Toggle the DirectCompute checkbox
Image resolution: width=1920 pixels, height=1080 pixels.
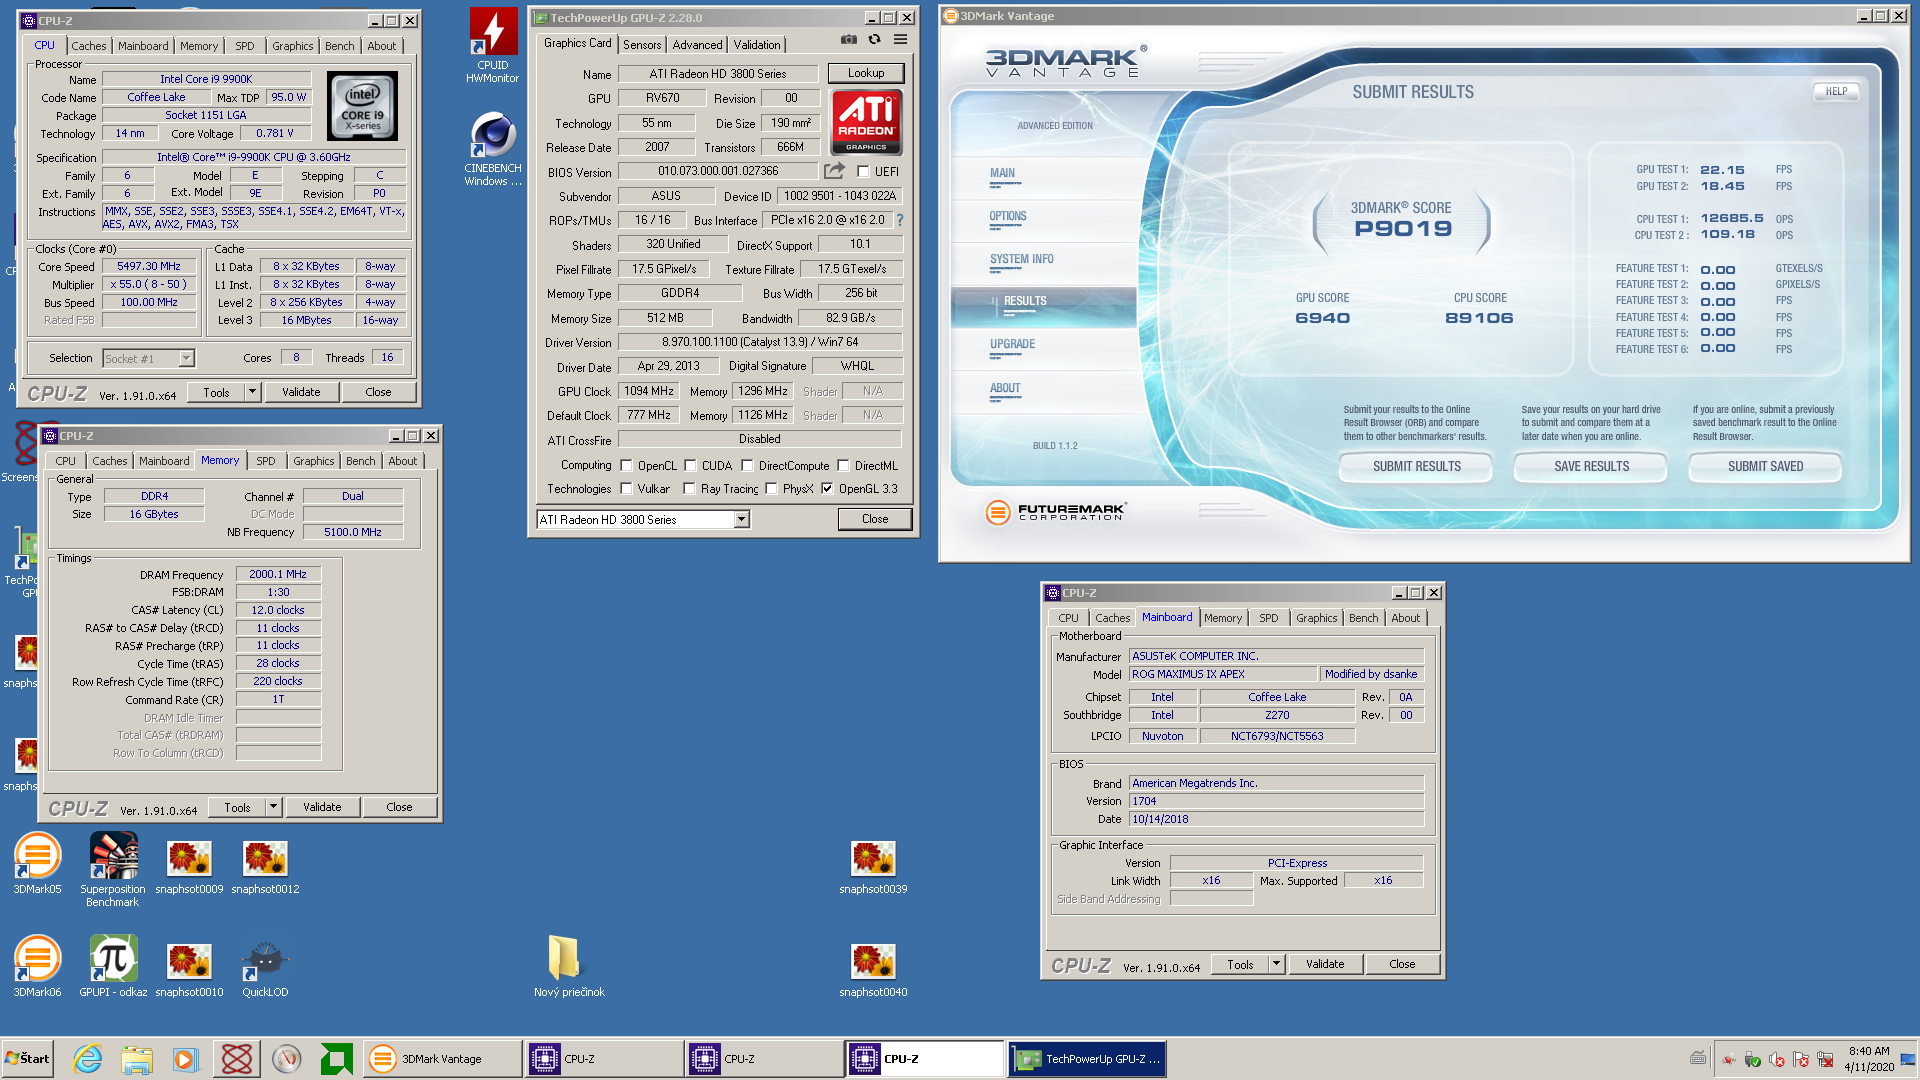[x=747, y=465]
